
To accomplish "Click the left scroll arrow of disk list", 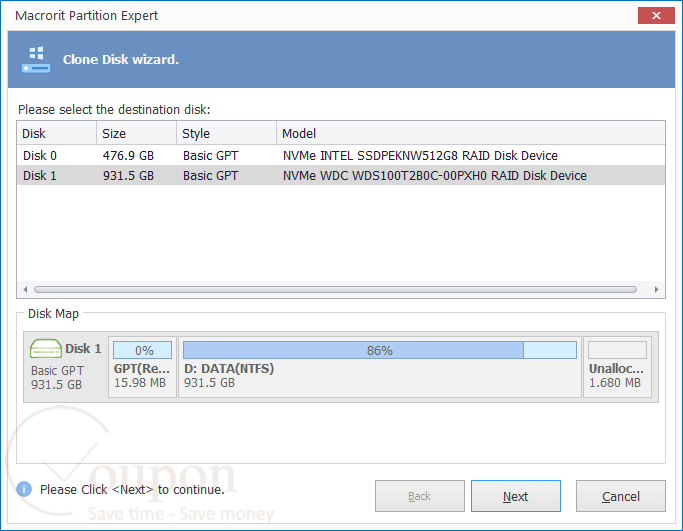I will (25, 289).
